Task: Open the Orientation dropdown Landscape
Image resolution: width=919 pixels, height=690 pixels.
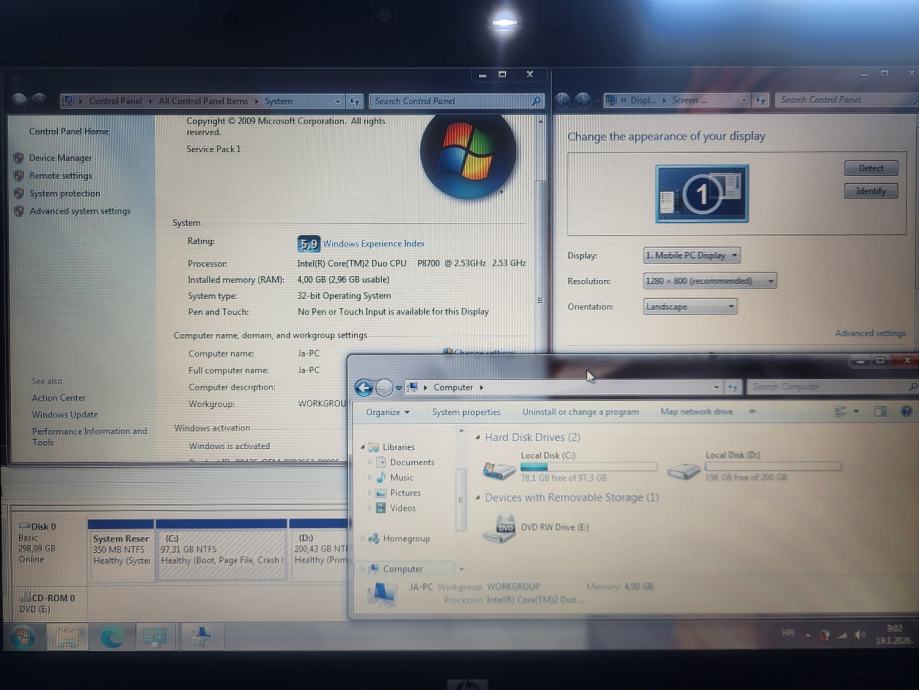Action: coord(690,307)
